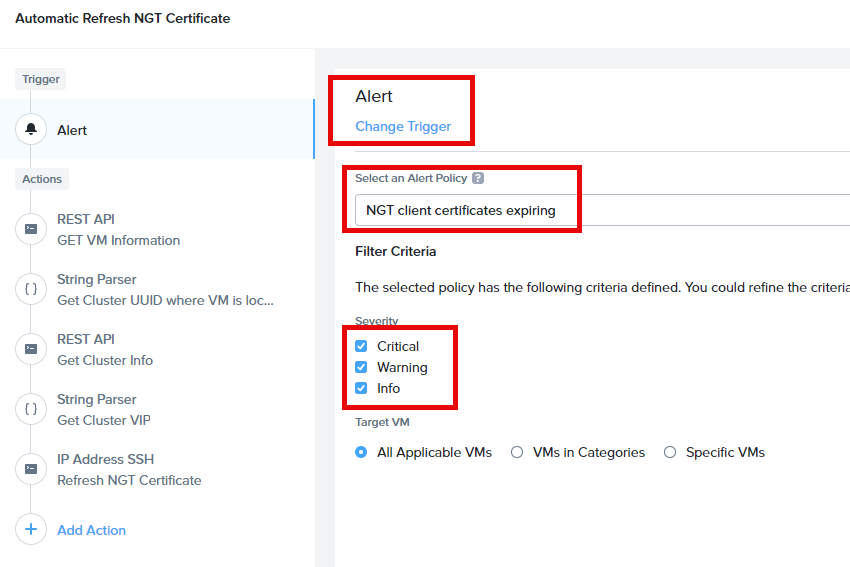Open the Alert Policy help question icon

(478, 178)
